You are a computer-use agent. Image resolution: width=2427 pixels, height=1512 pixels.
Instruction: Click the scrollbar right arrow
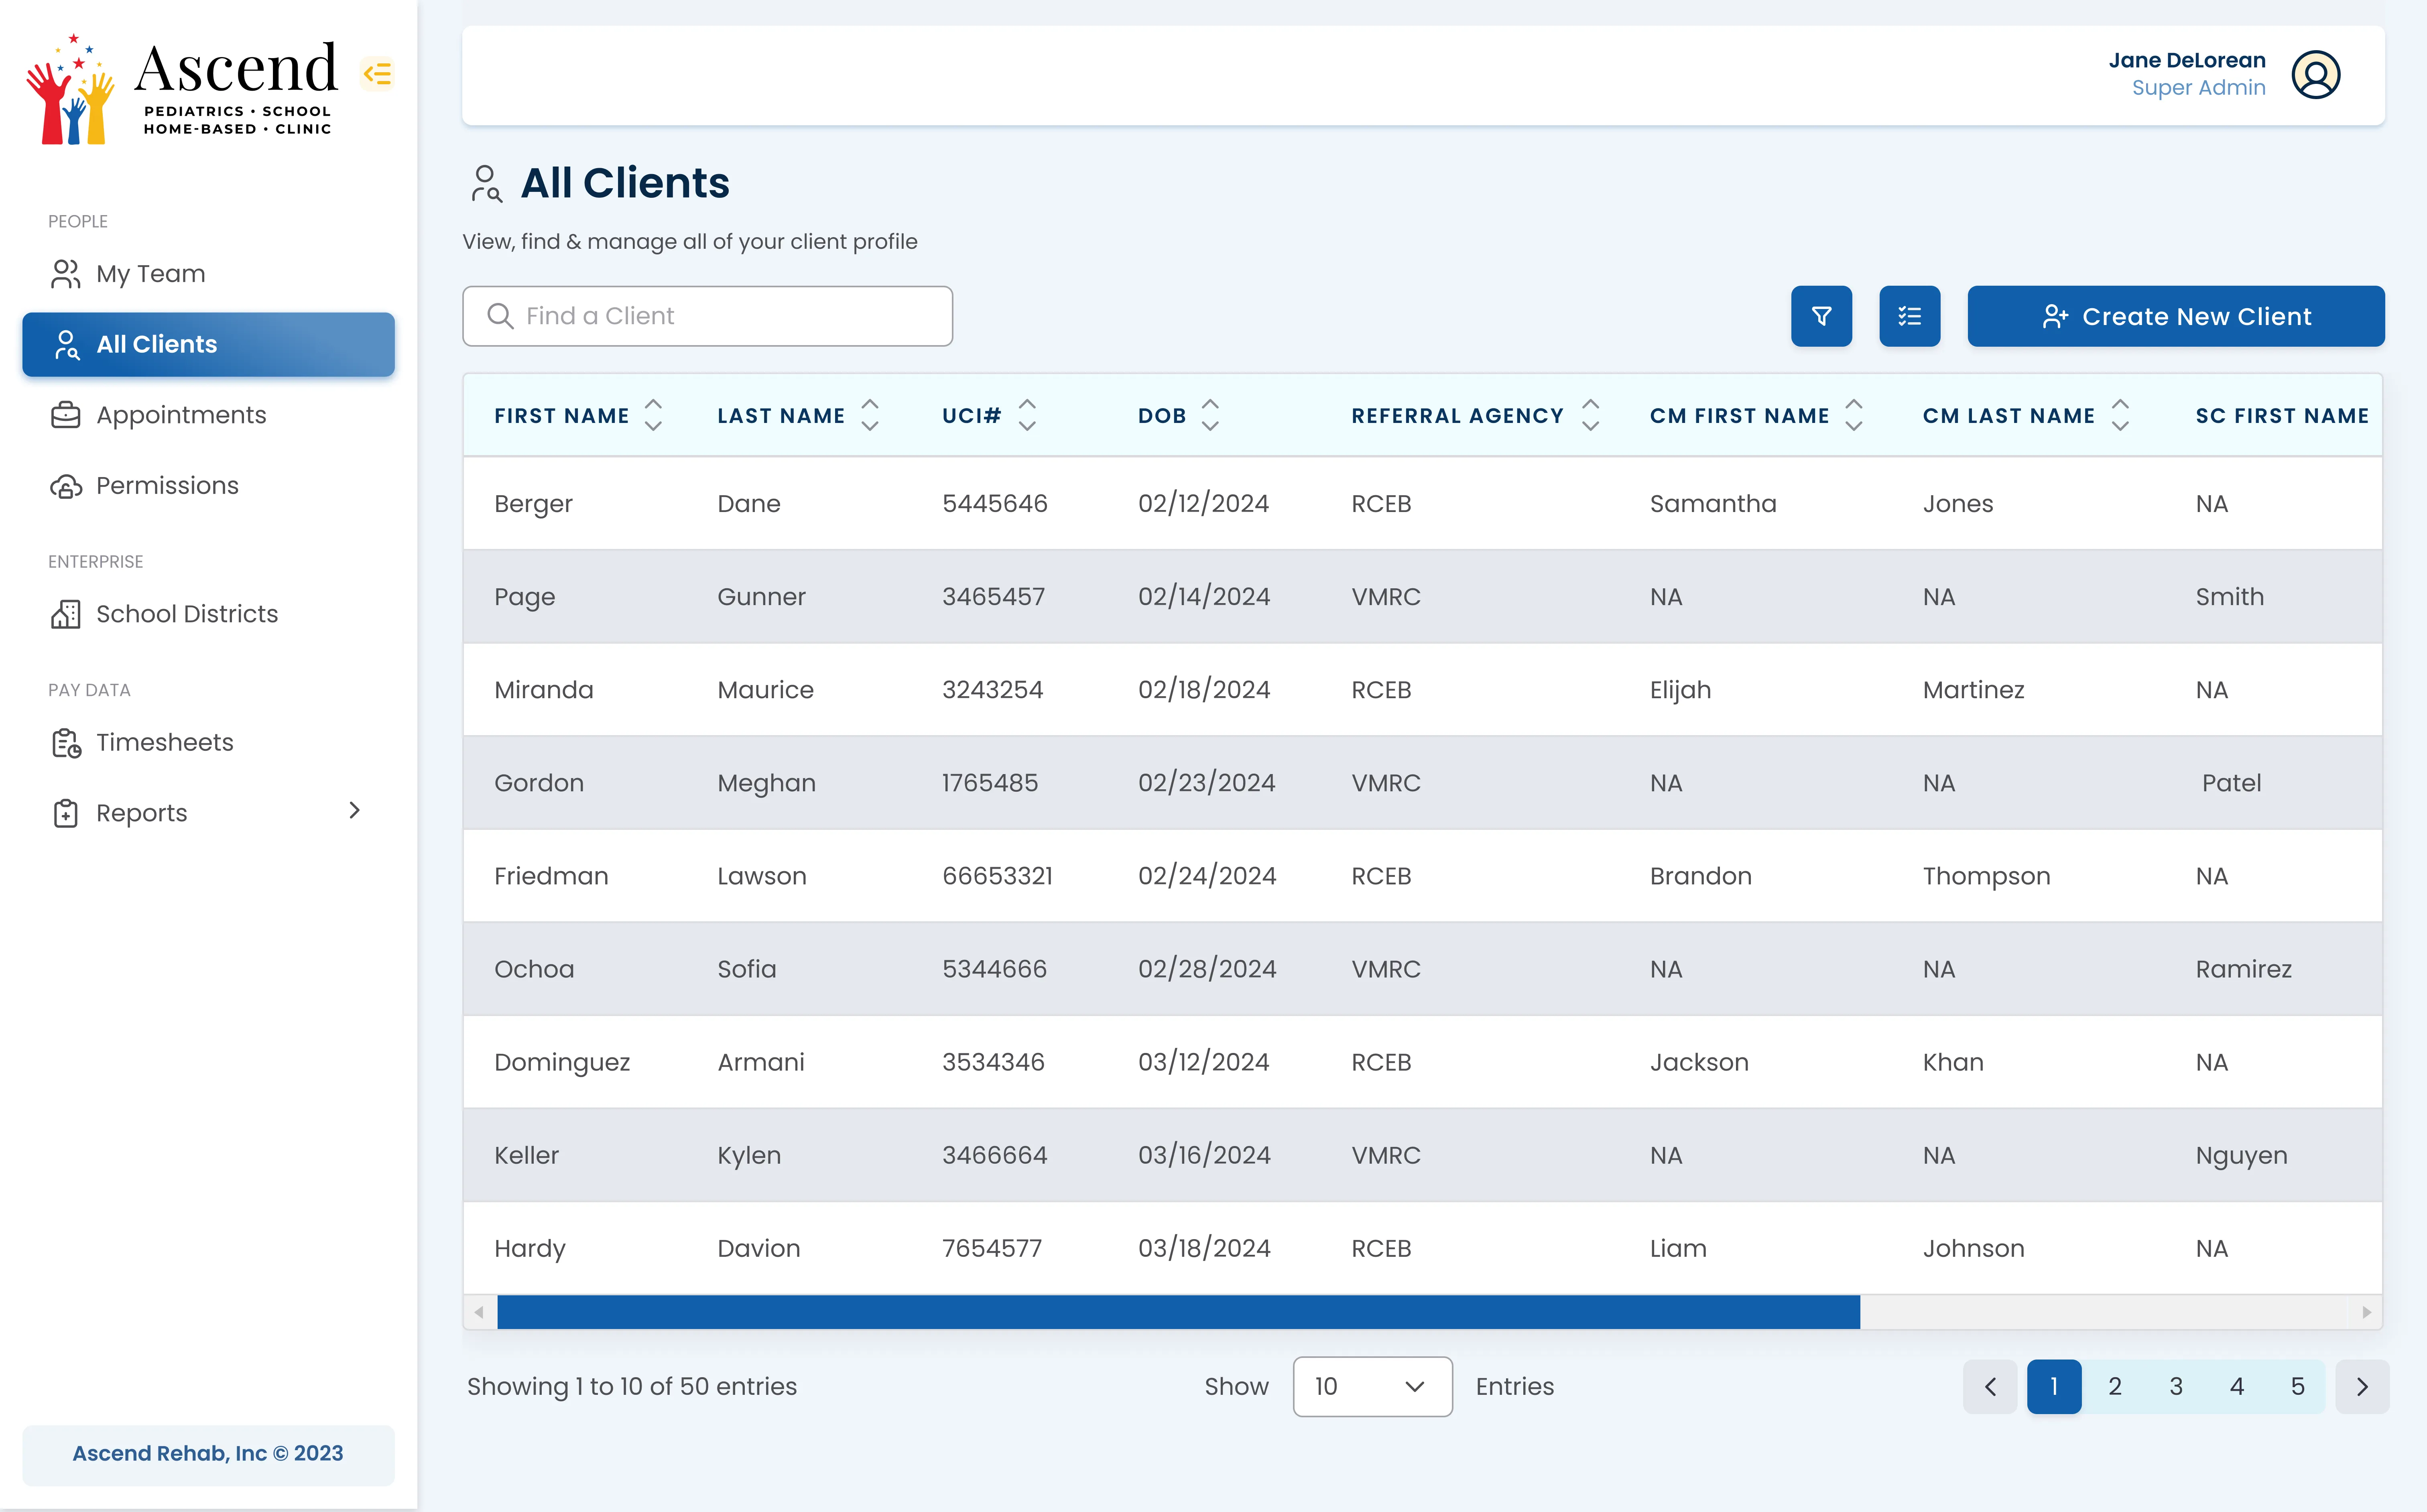[2367, 1312]
